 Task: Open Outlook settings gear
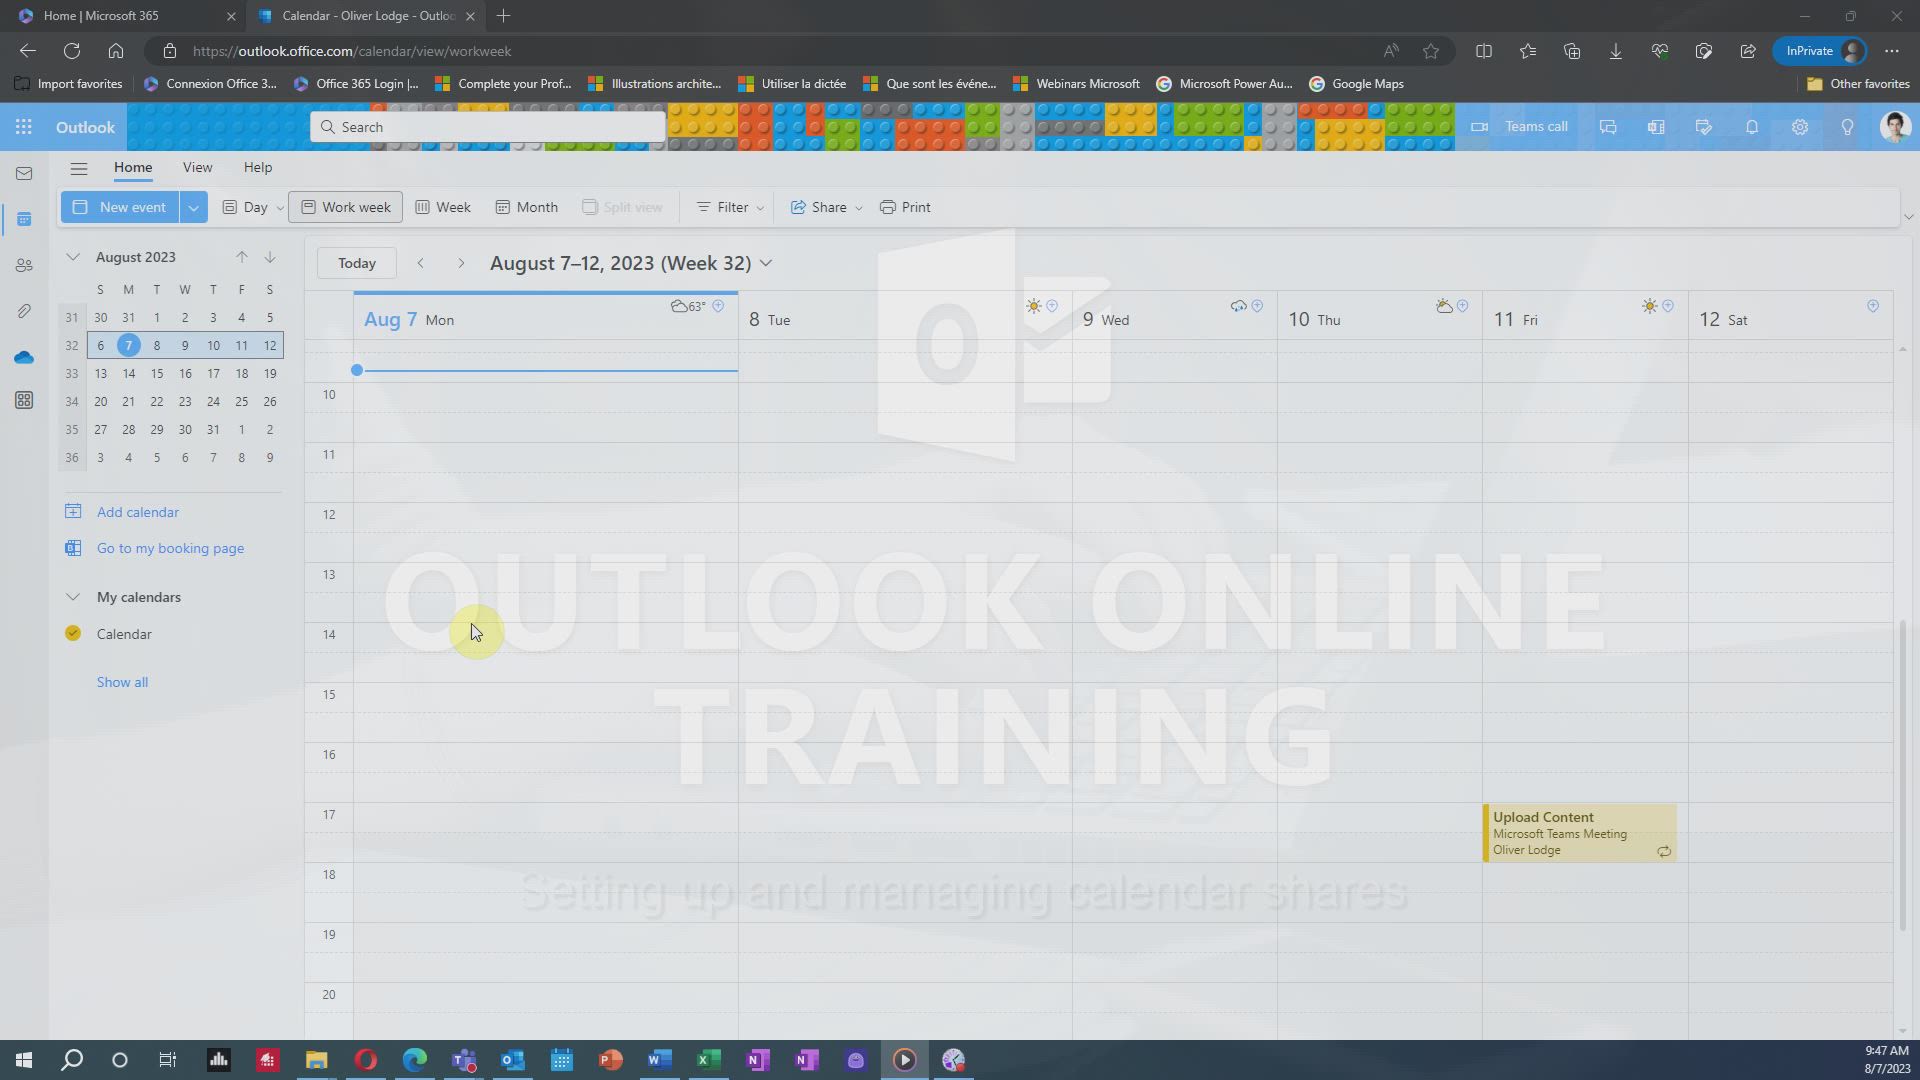click(x=1800, y=127)
